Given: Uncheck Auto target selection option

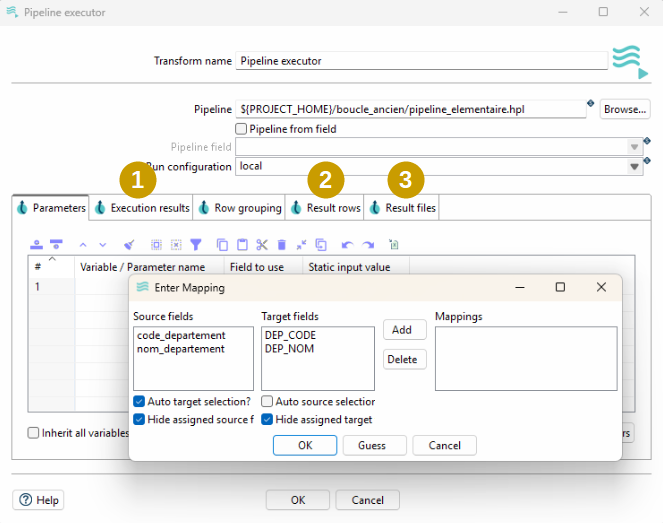Looking at the screenshot, I should [x=139, y=401].
